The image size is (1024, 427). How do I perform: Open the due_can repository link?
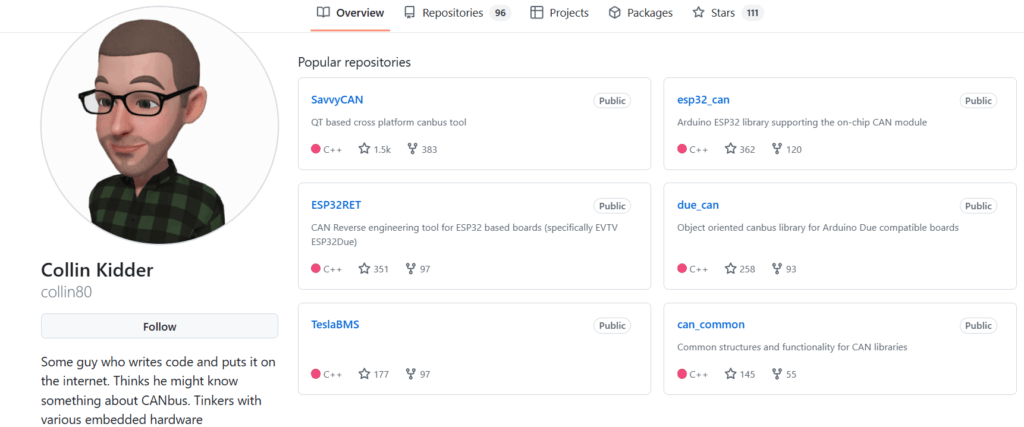[698, 205]
